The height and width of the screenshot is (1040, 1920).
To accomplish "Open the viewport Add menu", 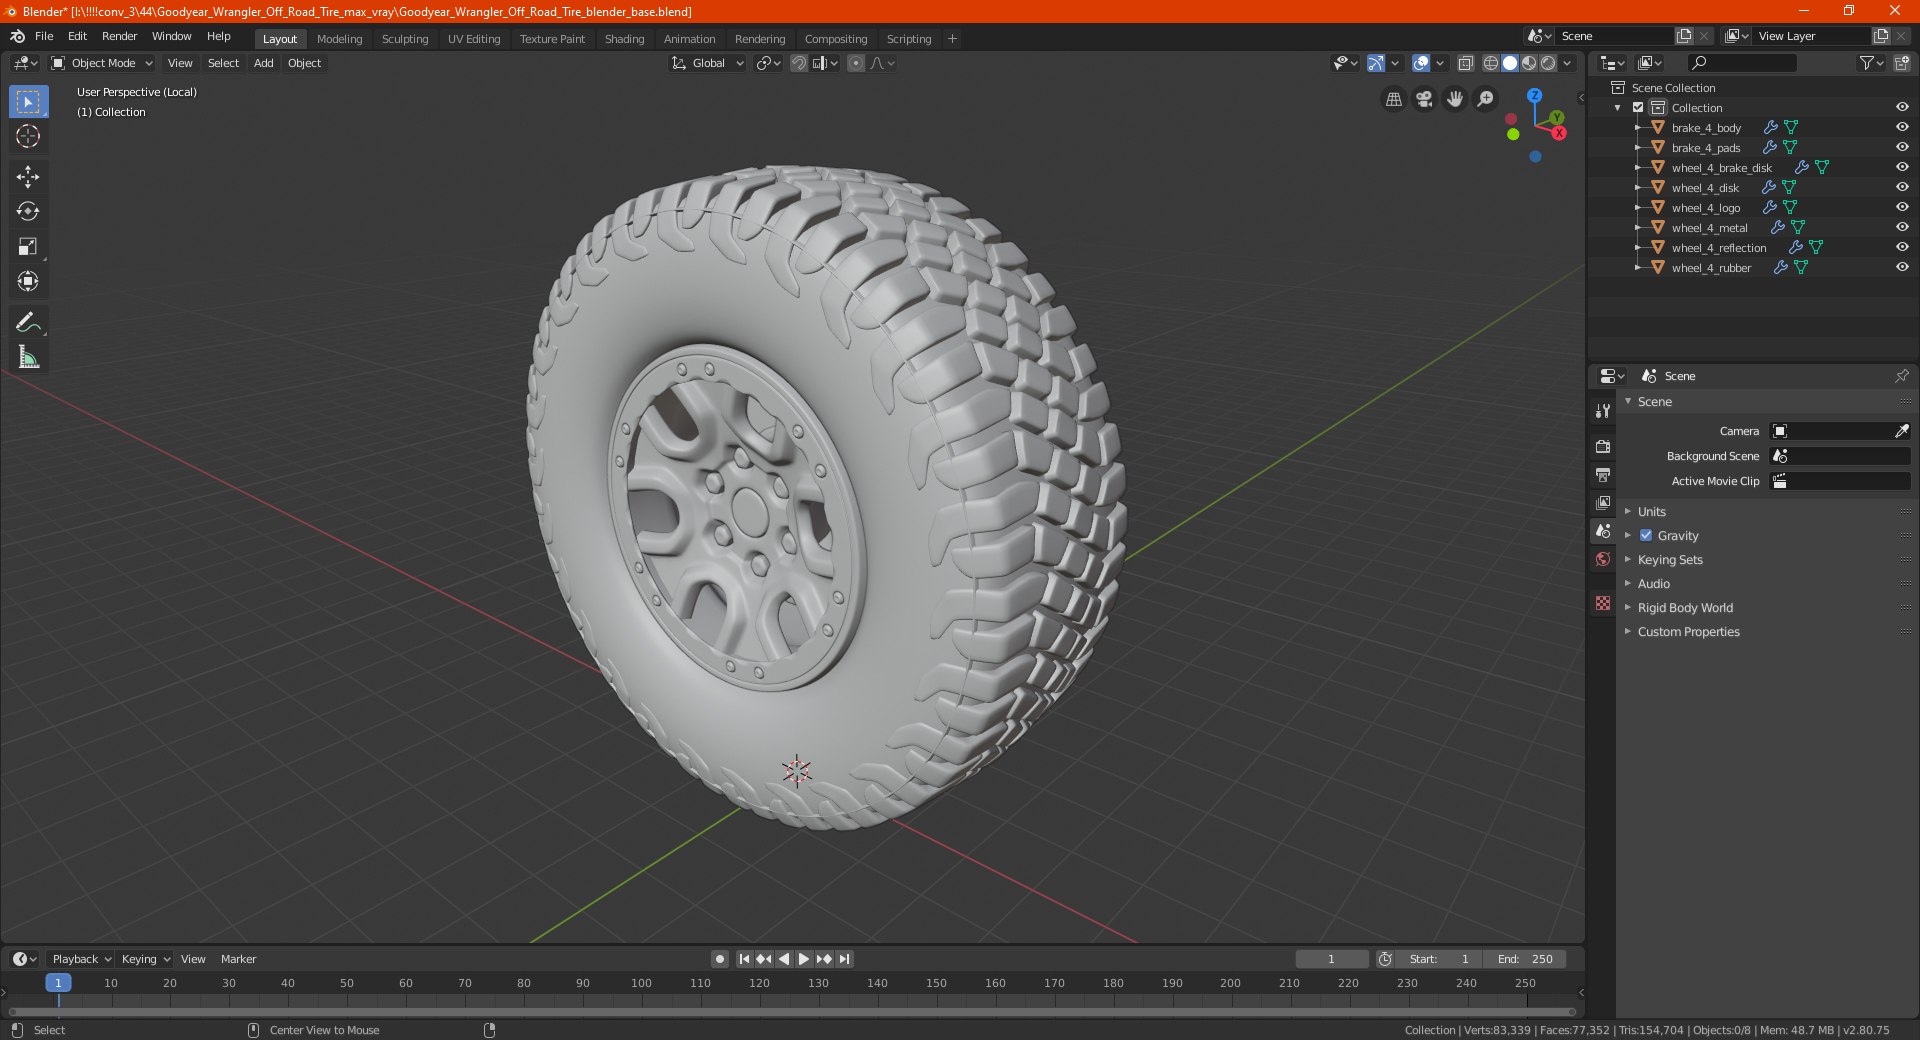I will pos(263,63).
